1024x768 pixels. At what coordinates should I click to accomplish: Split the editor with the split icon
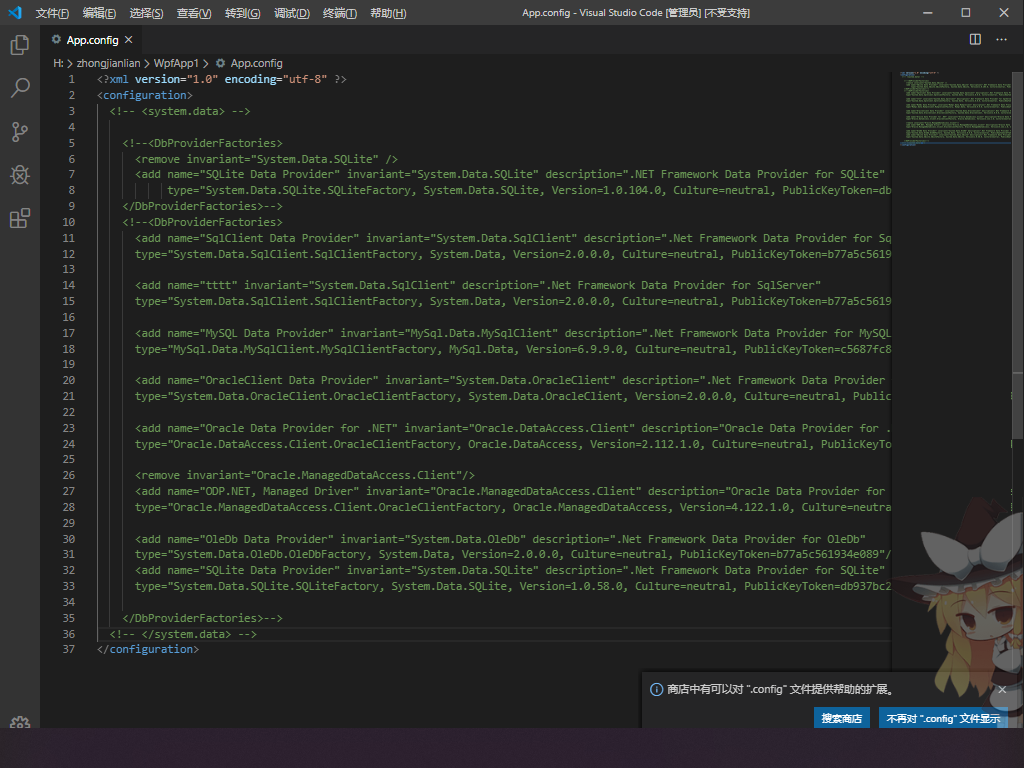tap(973, 37)
